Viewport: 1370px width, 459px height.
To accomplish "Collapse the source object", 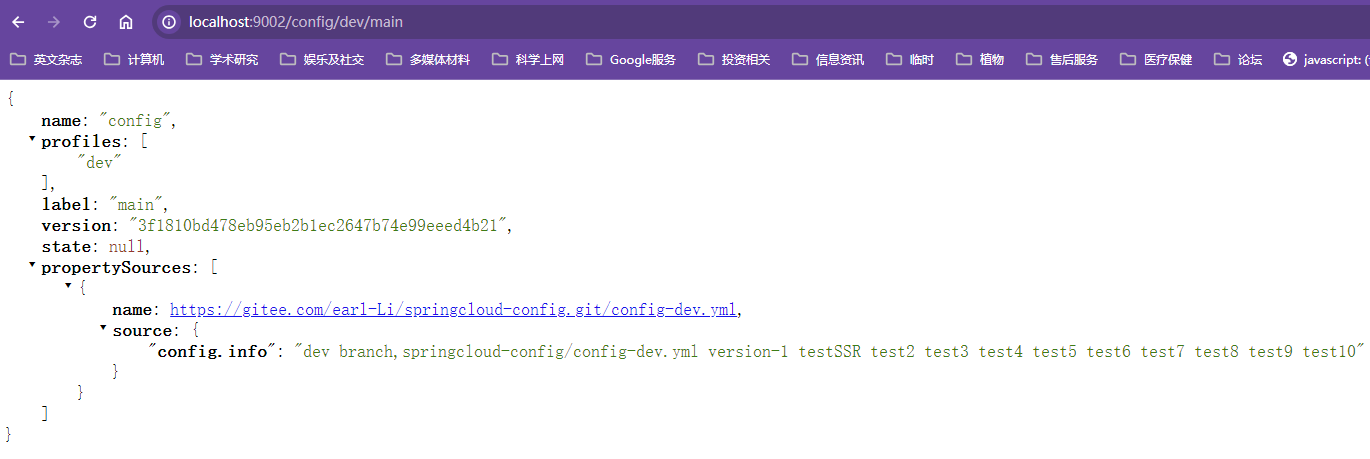I will (103, 328).
